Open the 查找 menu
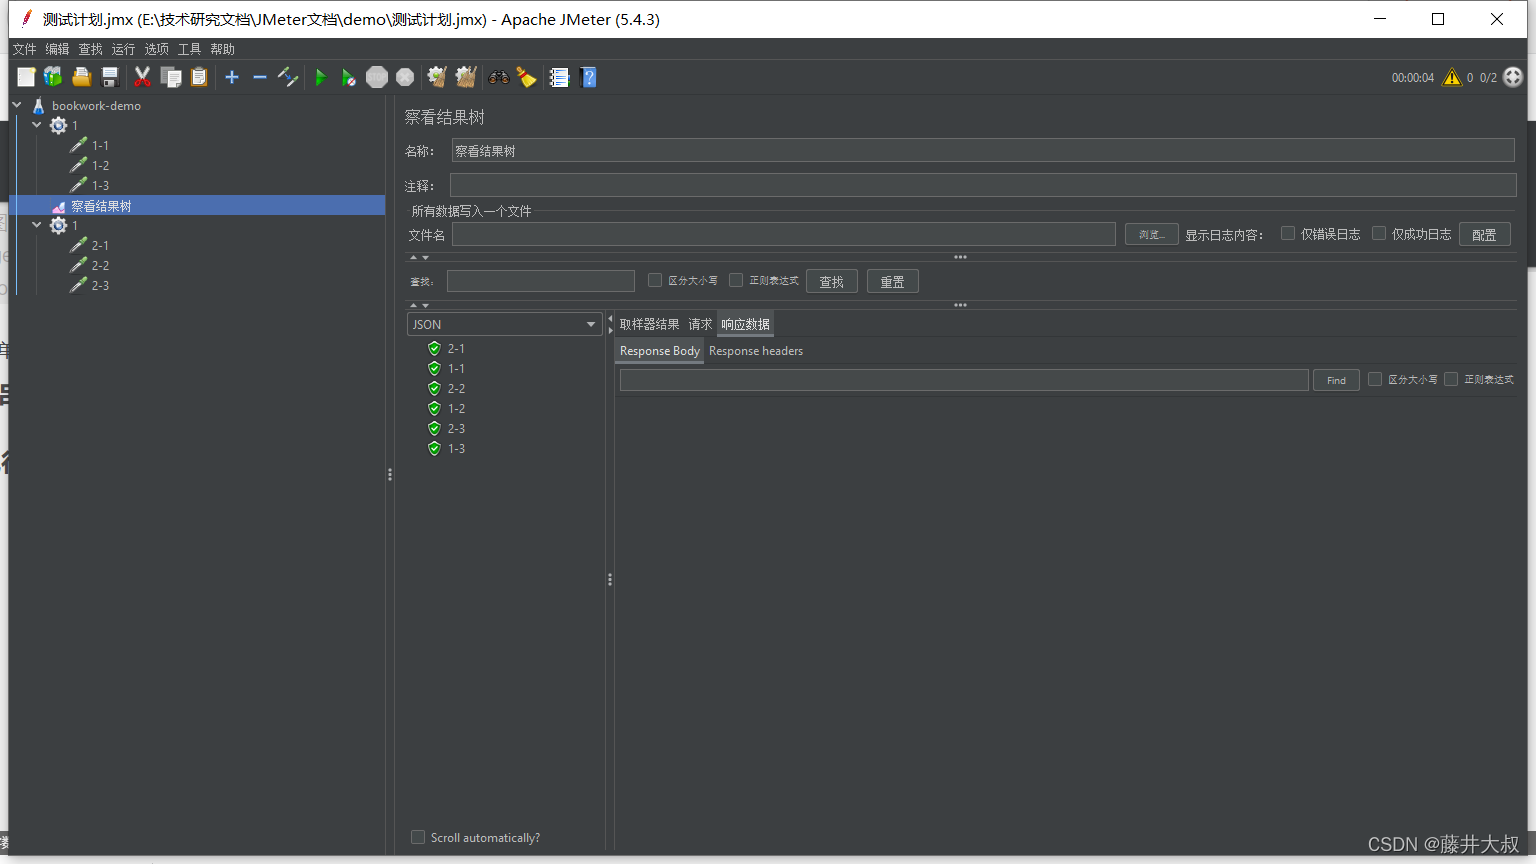 pos(90,49)
